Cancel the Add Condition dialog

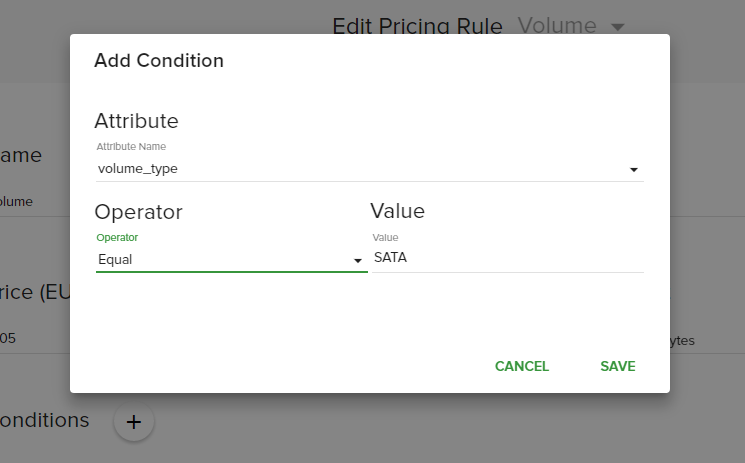tap(522, 366)
